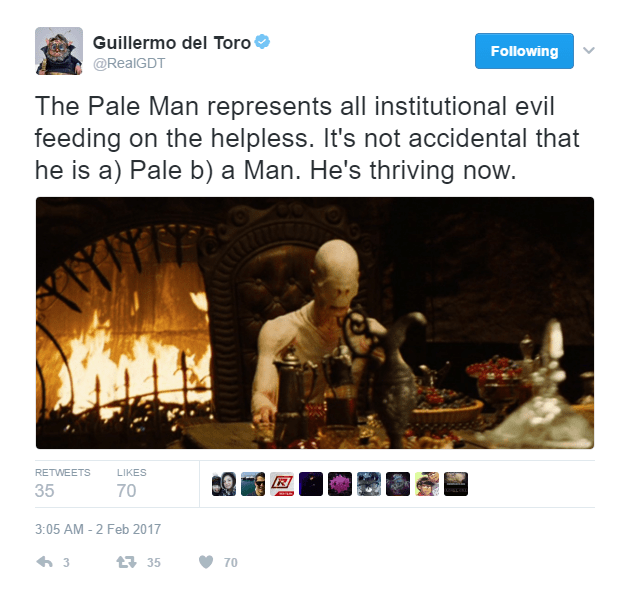Retweet using the retweet arrows icon
631x595 pixels.
coord(126,562)
